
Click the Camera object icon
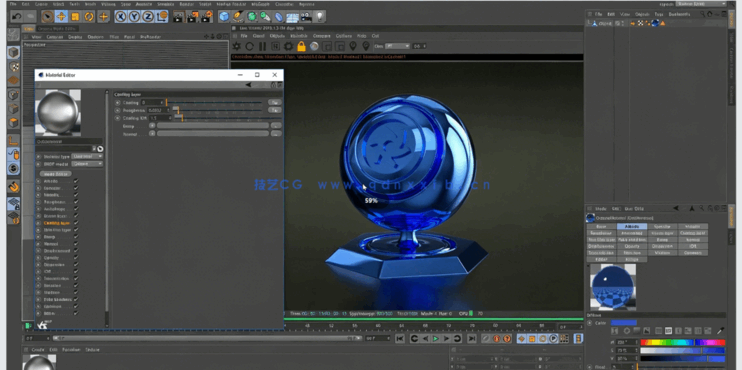coord(307,18)
